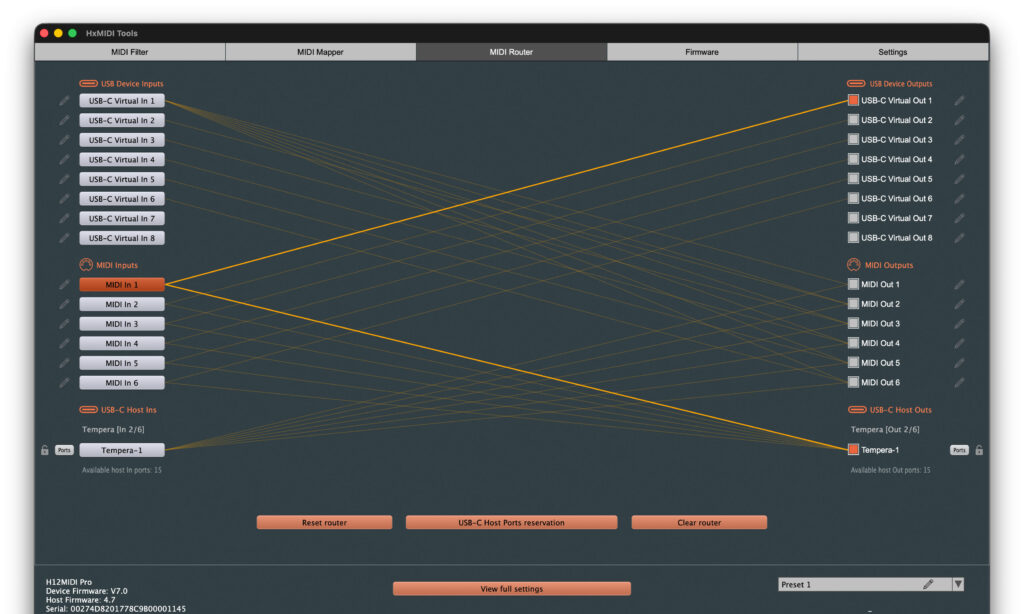Click the MIDI Outputs DIN connector icon

pos(854,265)
